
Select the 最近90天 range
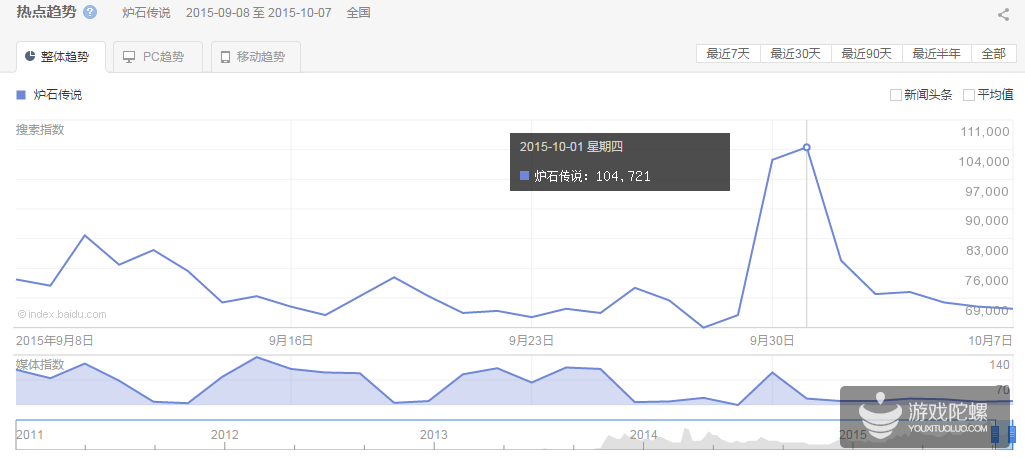click(x=866, y=54)
